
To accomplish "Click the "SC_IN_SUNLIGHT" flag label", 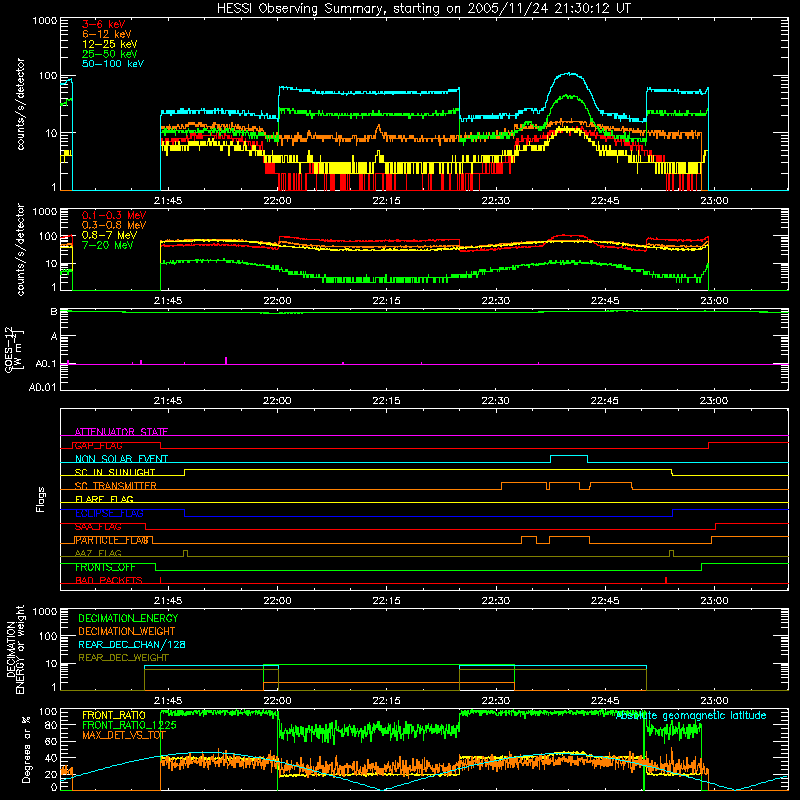I will point(115,472).
